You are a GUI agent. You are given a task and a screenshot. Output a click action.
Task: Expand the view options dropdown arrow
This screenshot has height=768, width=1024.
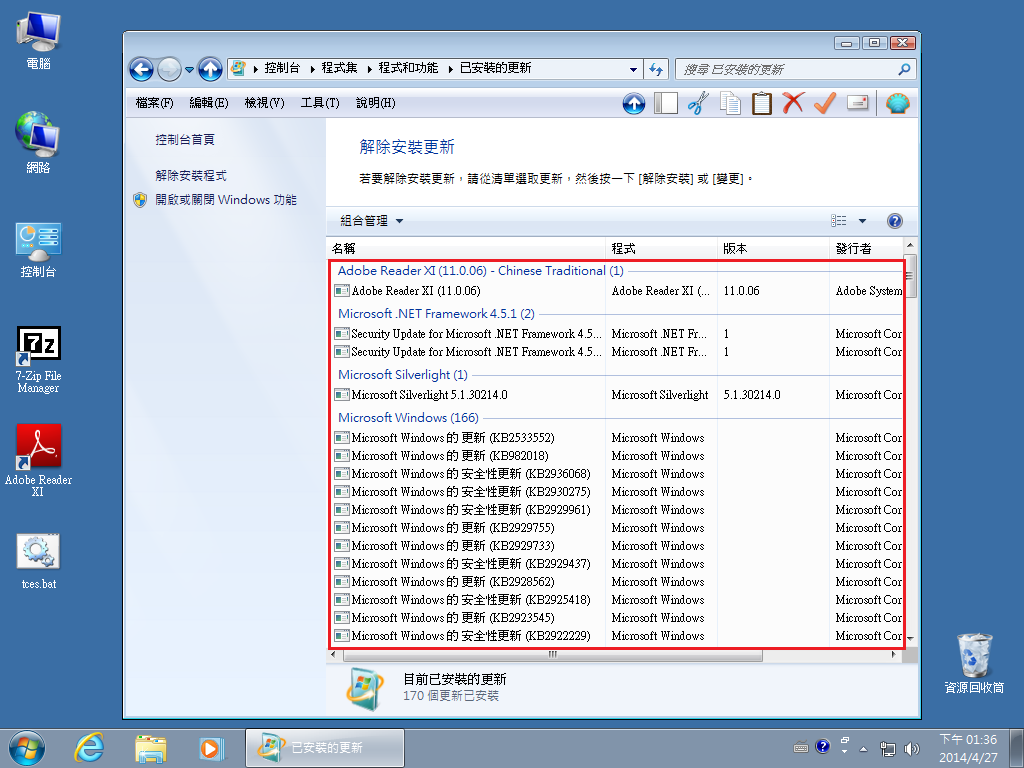point(862,221)
